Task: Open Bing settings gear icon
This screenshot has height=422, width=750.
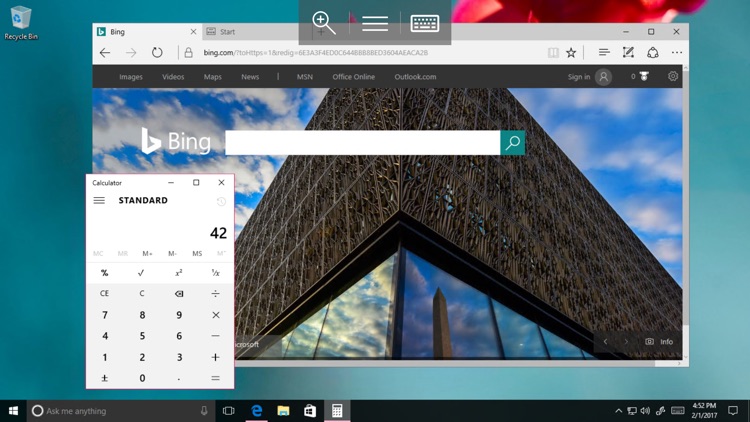Action: 673,76
